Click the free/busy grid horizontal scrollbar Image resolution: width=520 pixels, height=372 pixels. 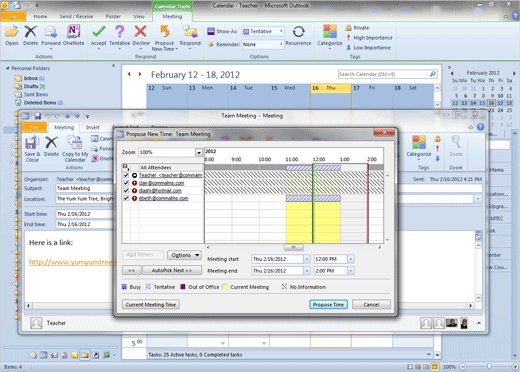point(294,247)
